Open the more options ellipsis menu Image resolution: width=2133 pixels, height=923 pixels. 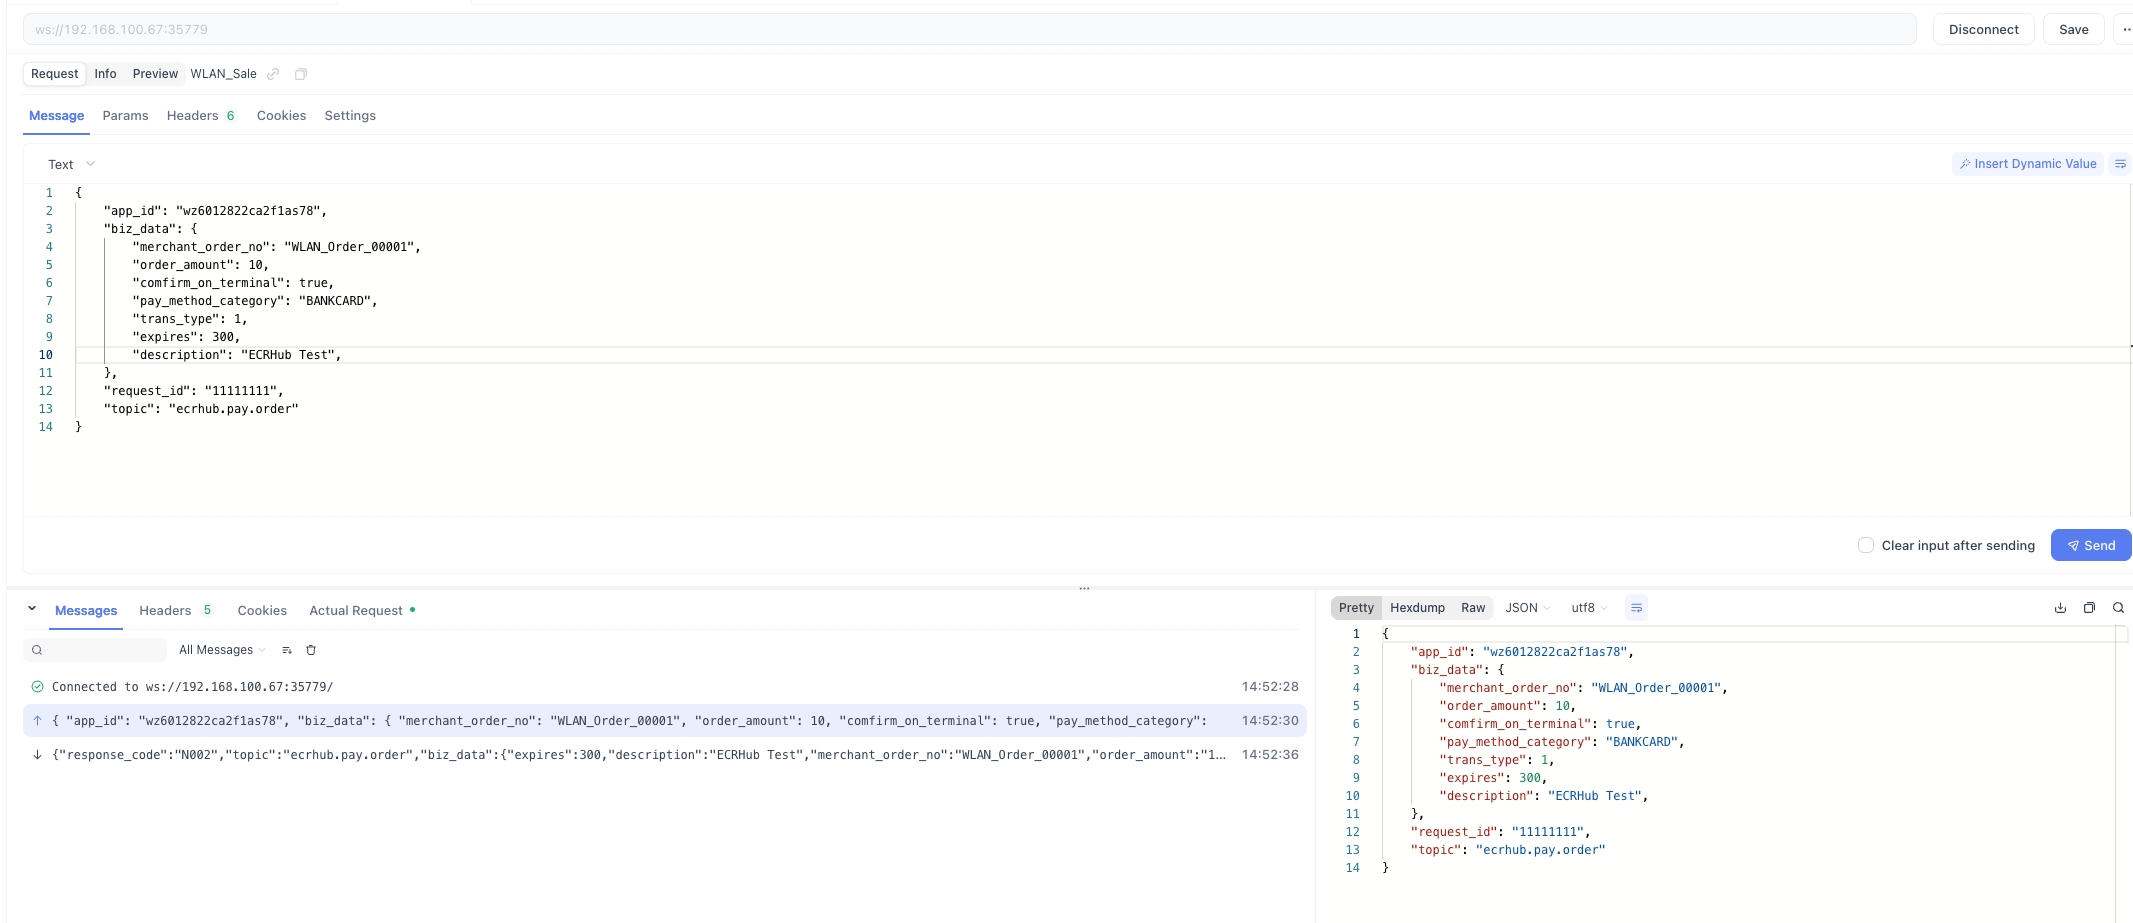click(2126, 29)
